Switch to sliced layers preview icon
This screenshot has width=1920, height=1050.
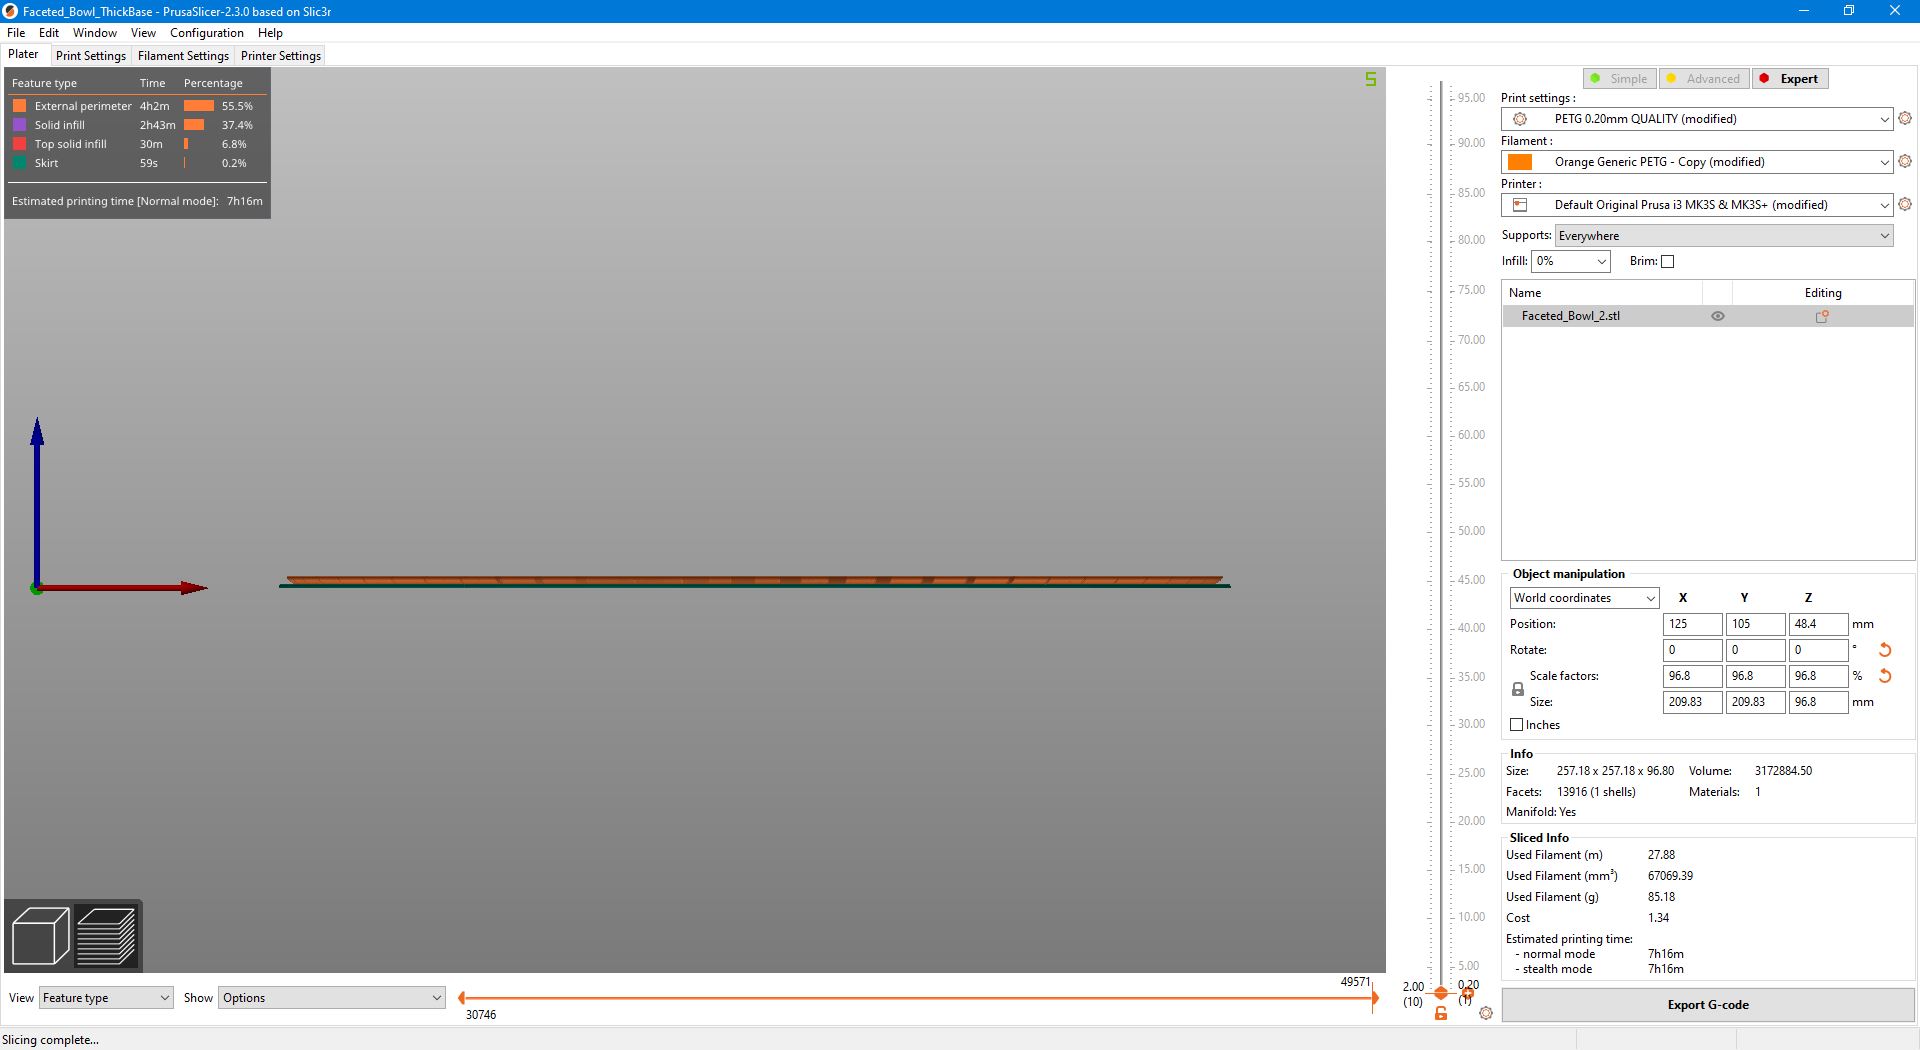pos(106,936)
